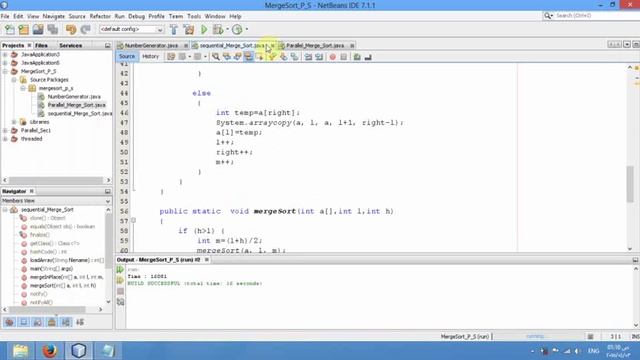Open the default config dropdown

(131, 29)
